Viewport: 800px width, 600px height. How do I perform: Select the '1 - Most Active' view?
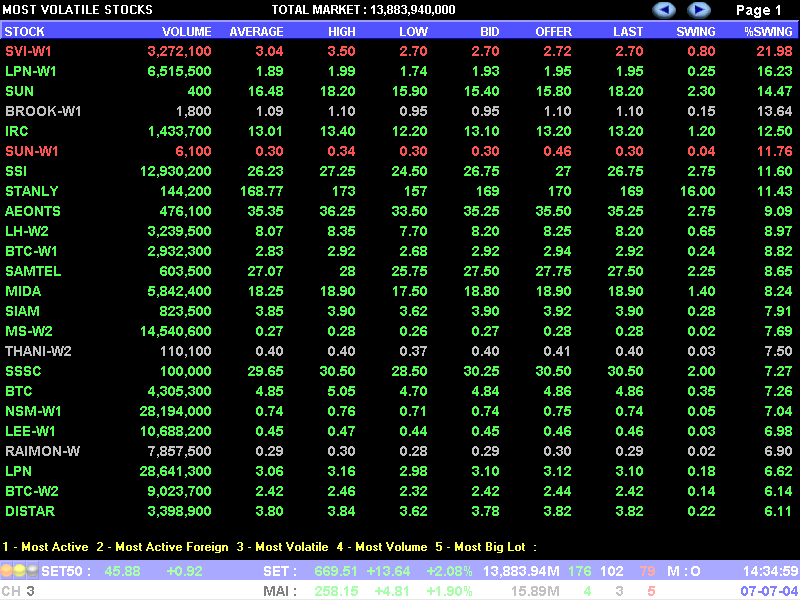coord(45,547)
